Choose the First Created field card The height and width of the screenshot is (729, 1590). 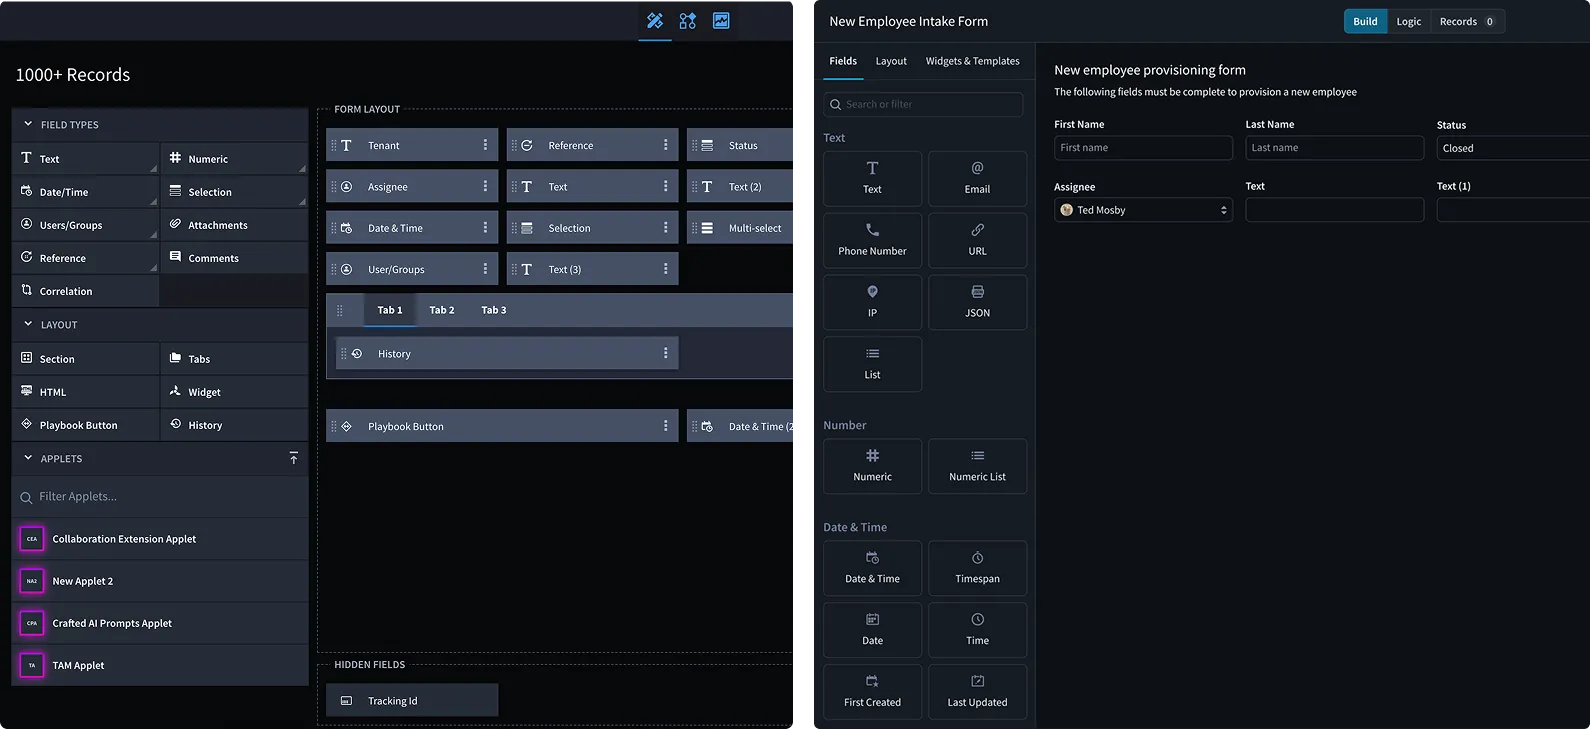(x=872, y=692)
